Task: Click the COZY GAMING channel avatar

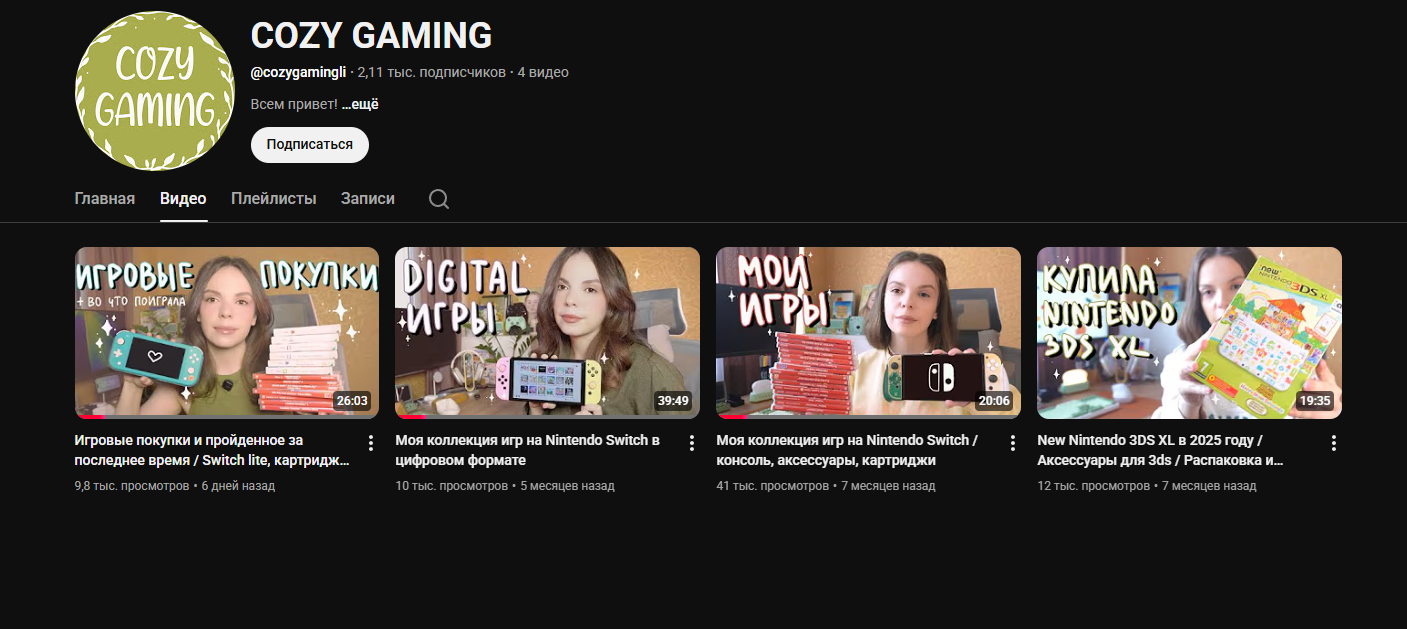Action: (153, 92)
